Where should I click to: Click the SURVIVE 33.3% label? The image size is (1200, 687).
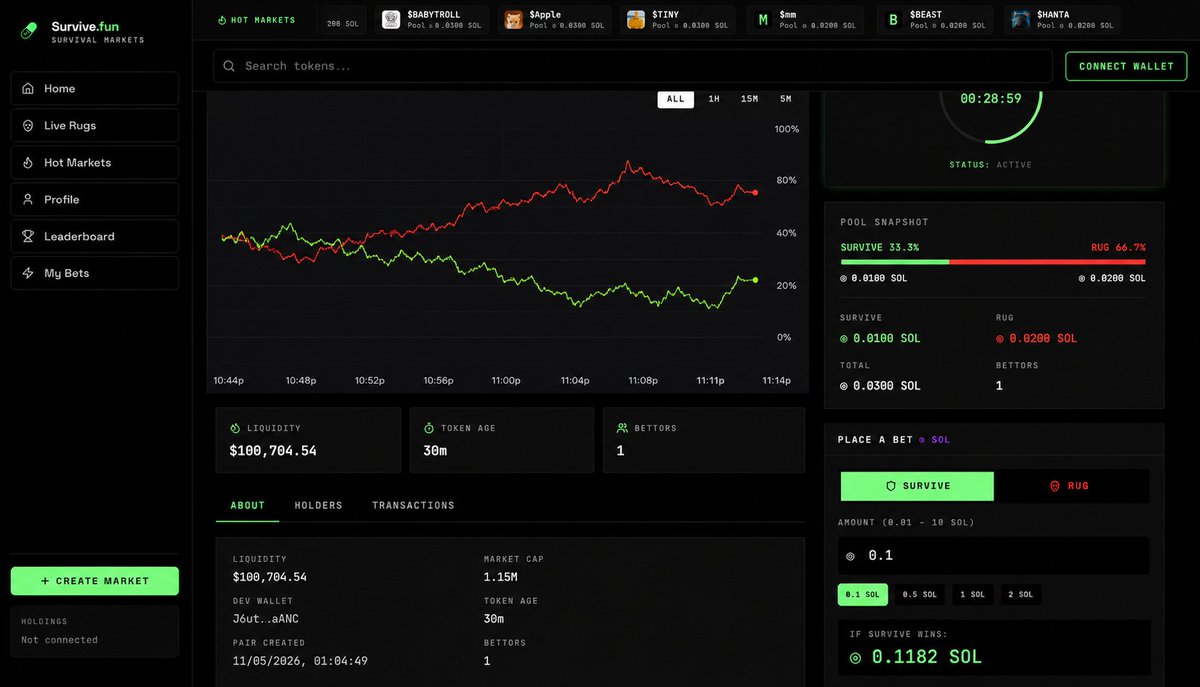880,247
